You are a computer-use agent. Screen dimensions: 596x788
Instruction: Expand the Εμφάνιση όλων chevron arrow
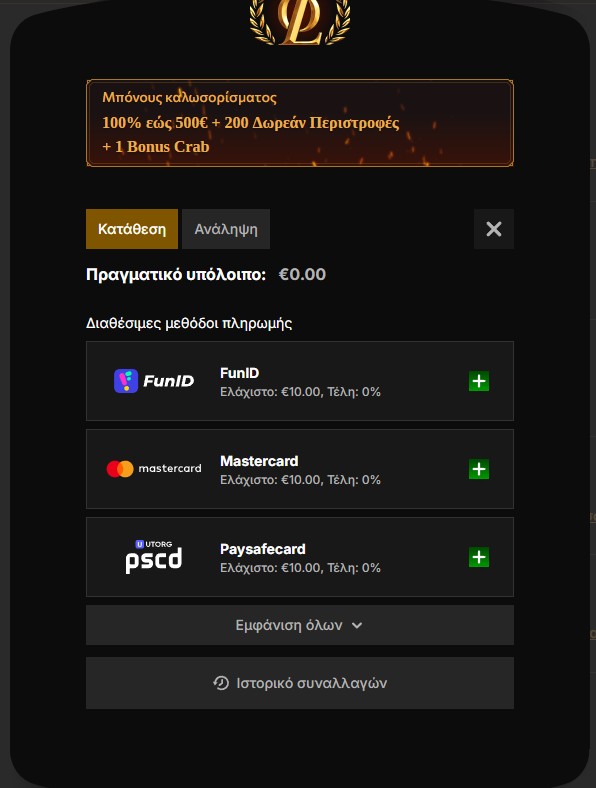[357, 626]
